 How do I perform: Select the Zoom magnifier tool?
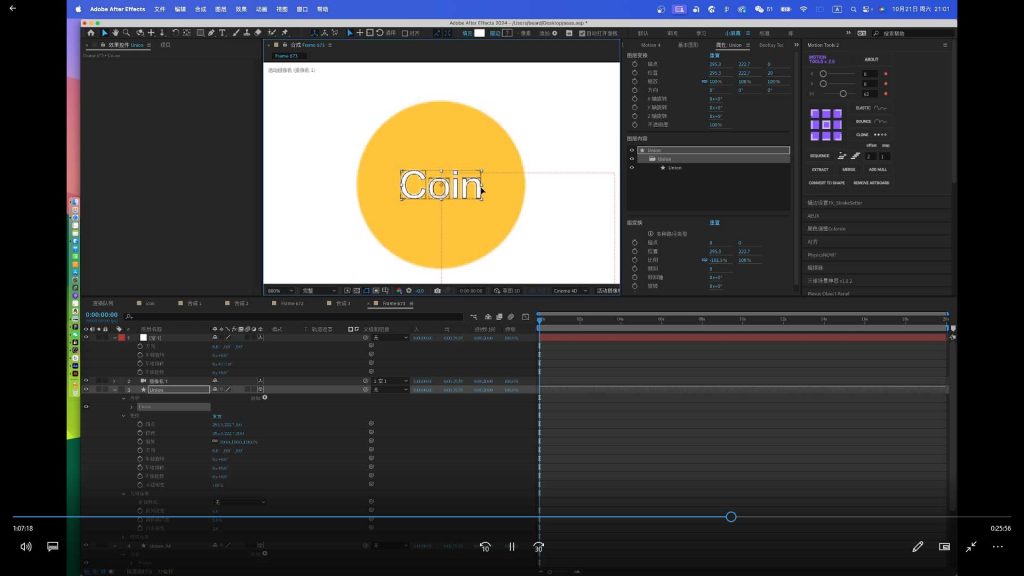(x=127, y=33)
